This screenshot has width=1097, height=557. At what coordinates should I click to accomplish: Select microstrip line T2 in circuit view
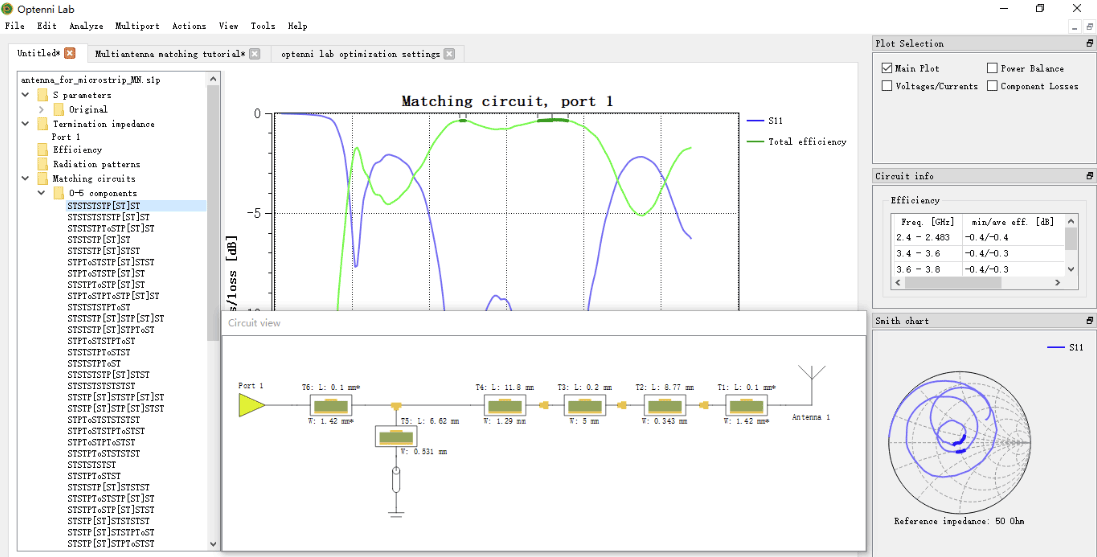tap(665, 405)
